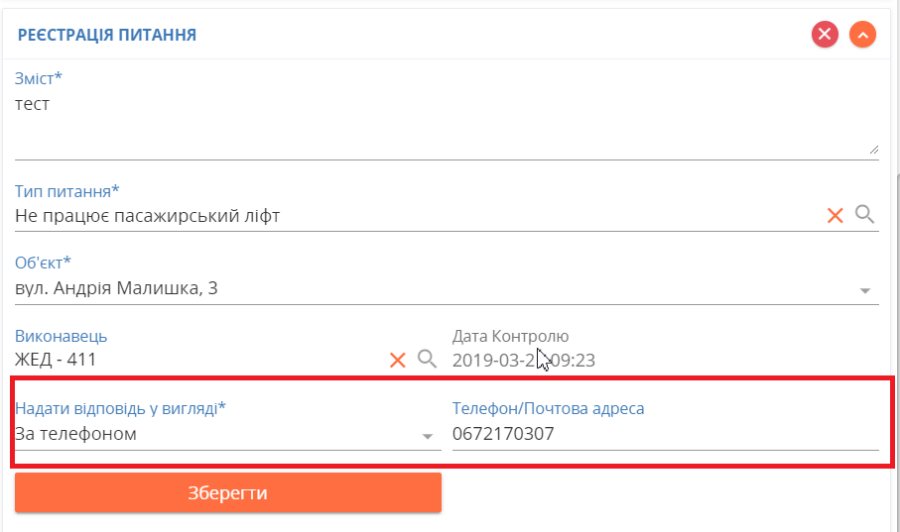Click the Надати відповідь у вигляді label

pos(120,409)
